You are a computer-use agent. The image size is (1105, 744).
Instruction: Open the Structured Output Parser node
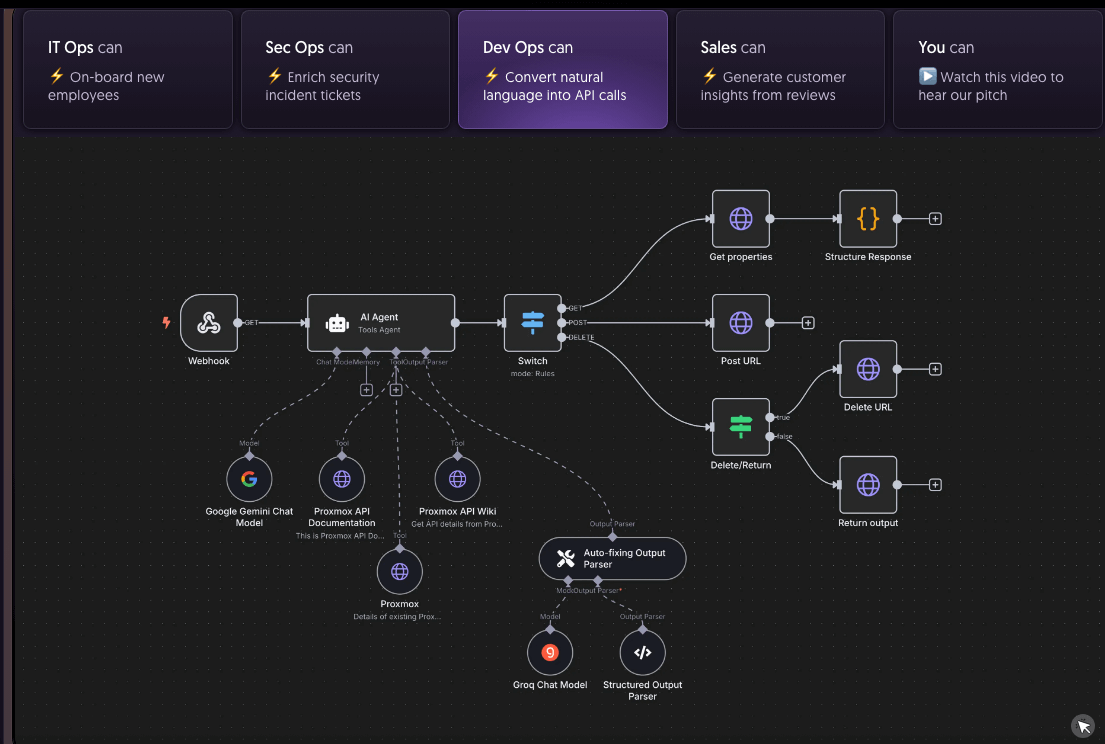pos(642,653)
